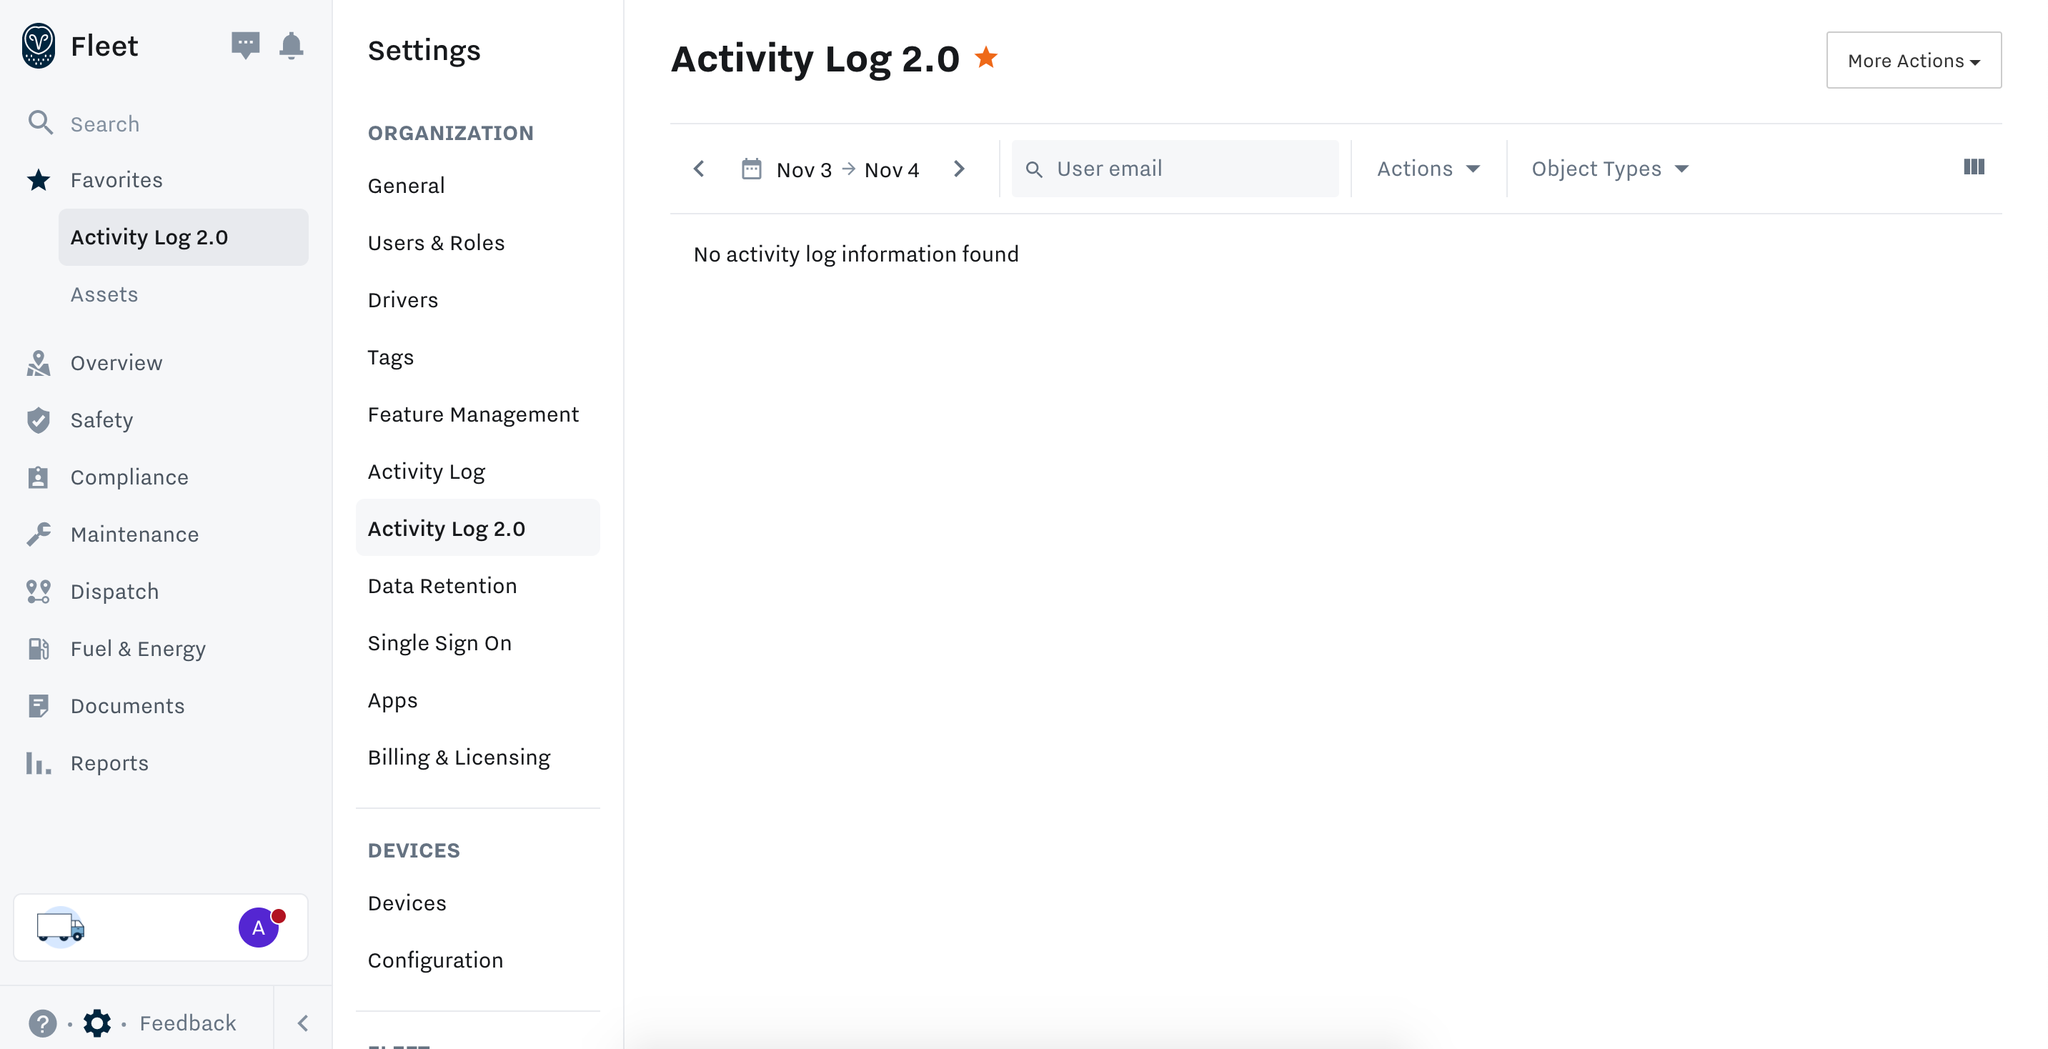Select Users & Roles in settings
Viewport: 2048px width, 1049px height.
click(x=436, y=243)
